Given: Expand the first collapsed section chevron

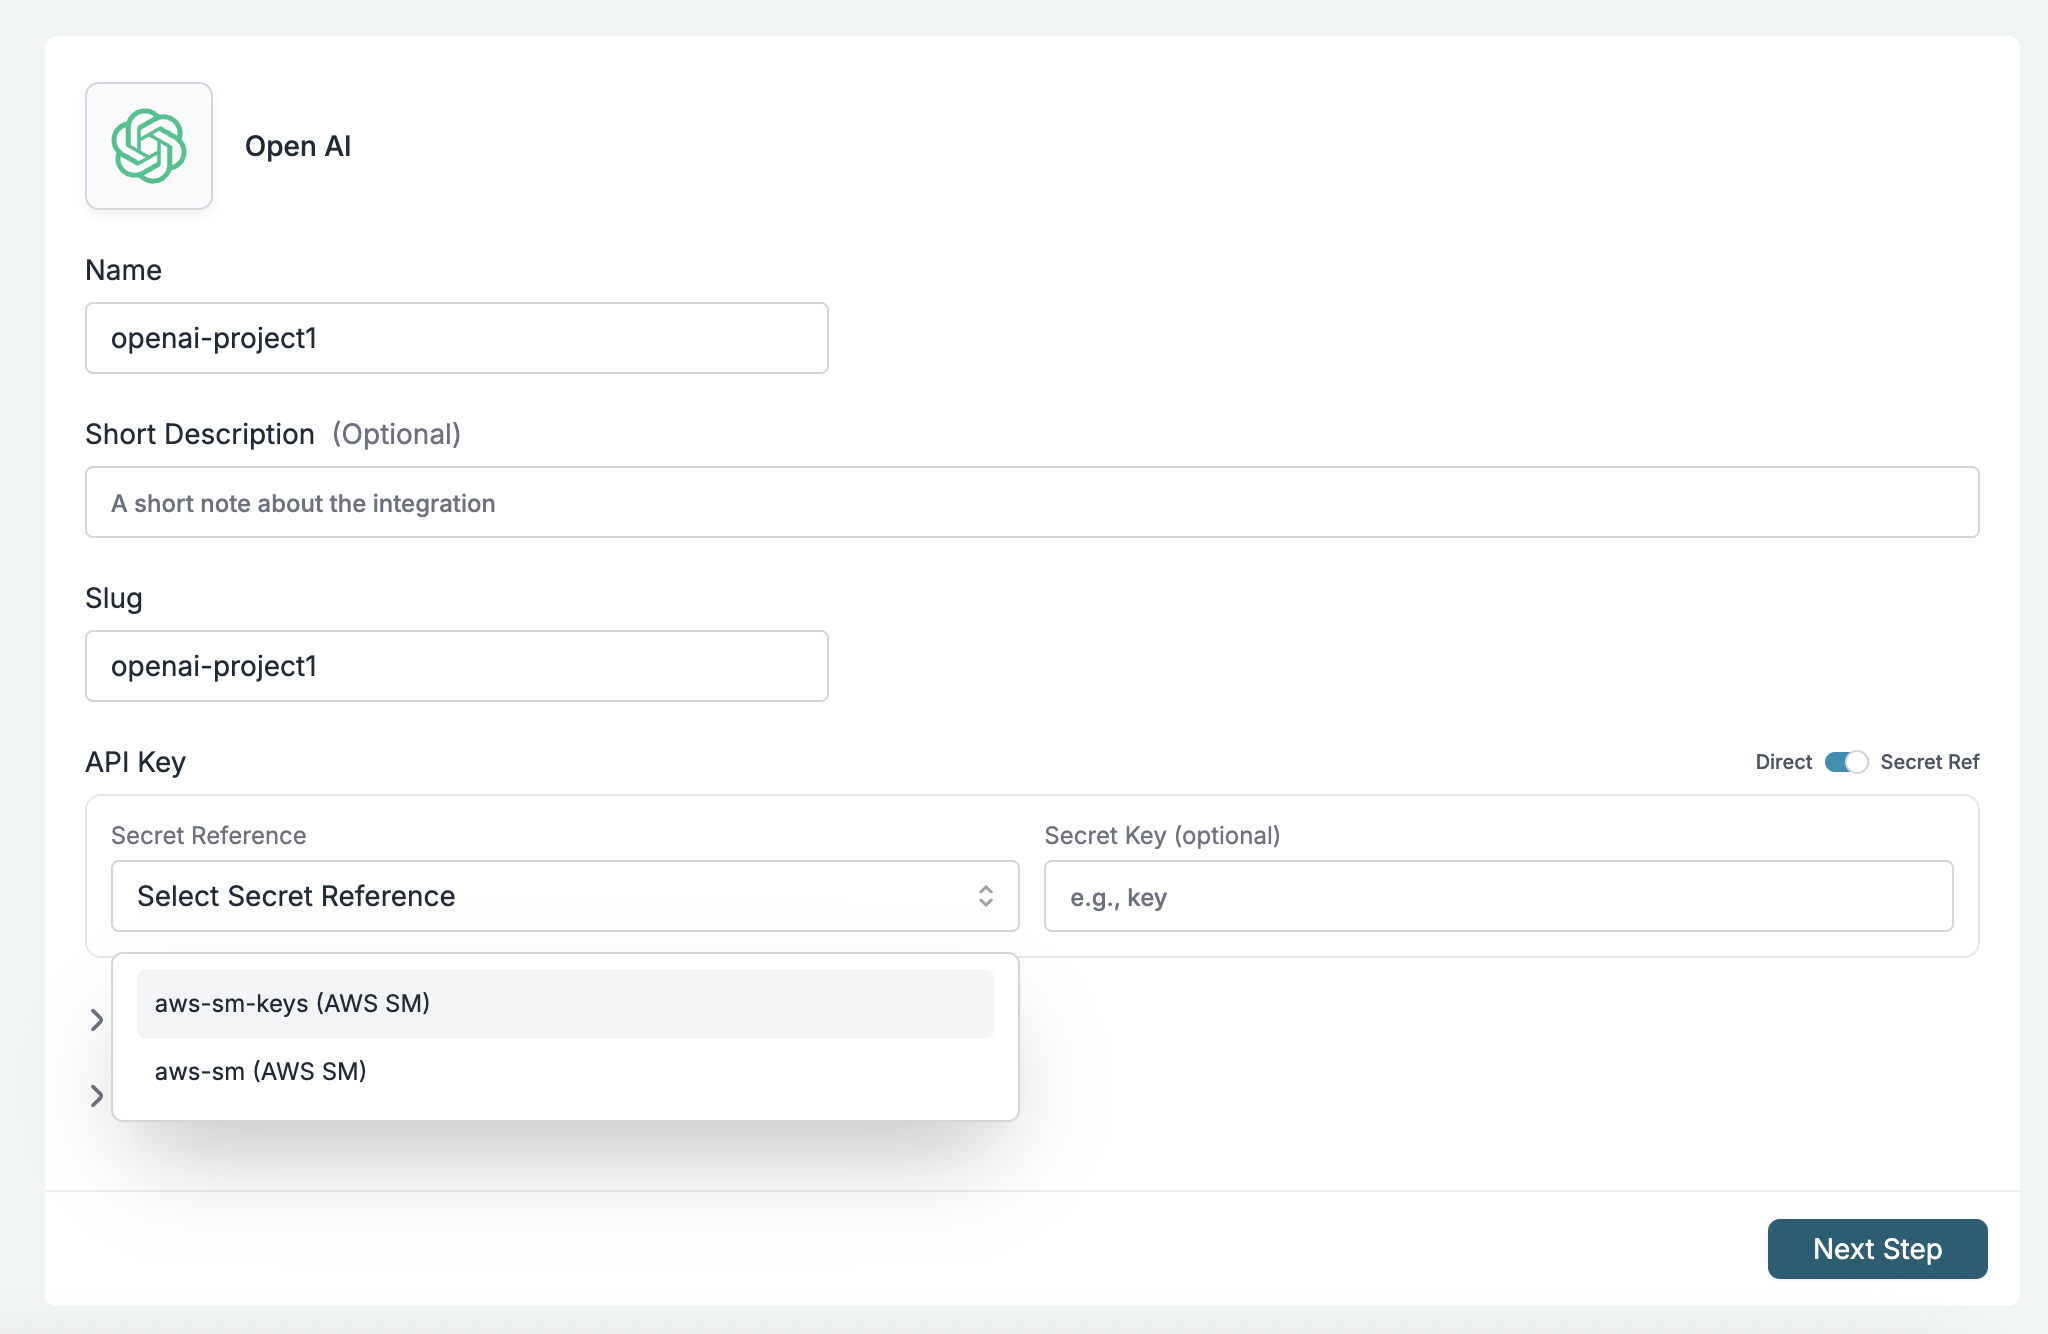Looking at the screenshot, I should [97, 1020].
